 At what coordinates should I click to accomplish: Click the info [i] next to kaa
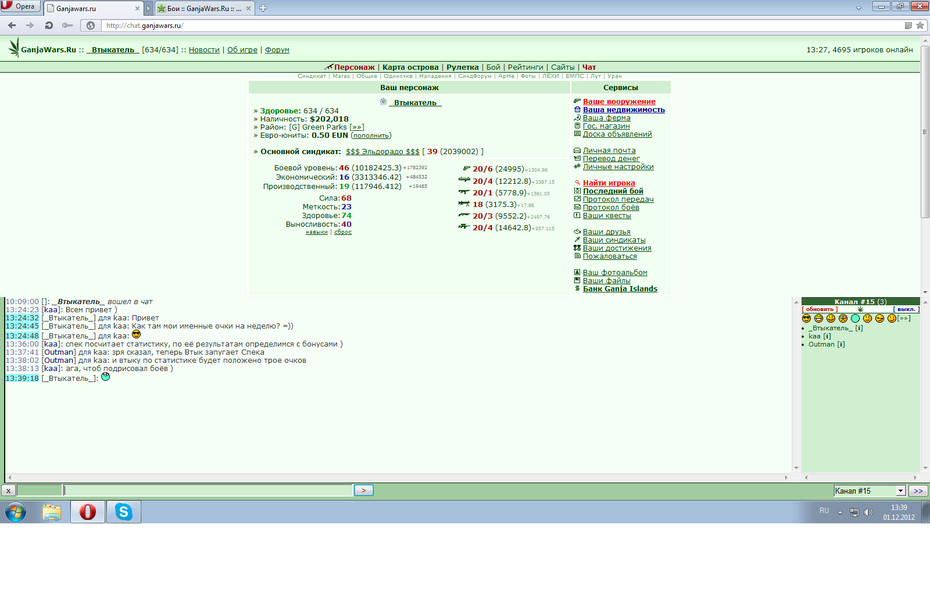click(827, 336)
